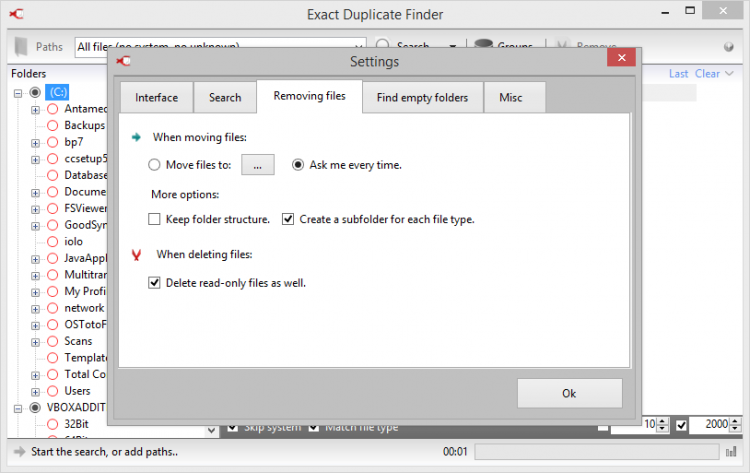Viewport: 750px width, 473px height.
Task: Click the stepper arrows beside value 10
Action: tap(662, 424)
